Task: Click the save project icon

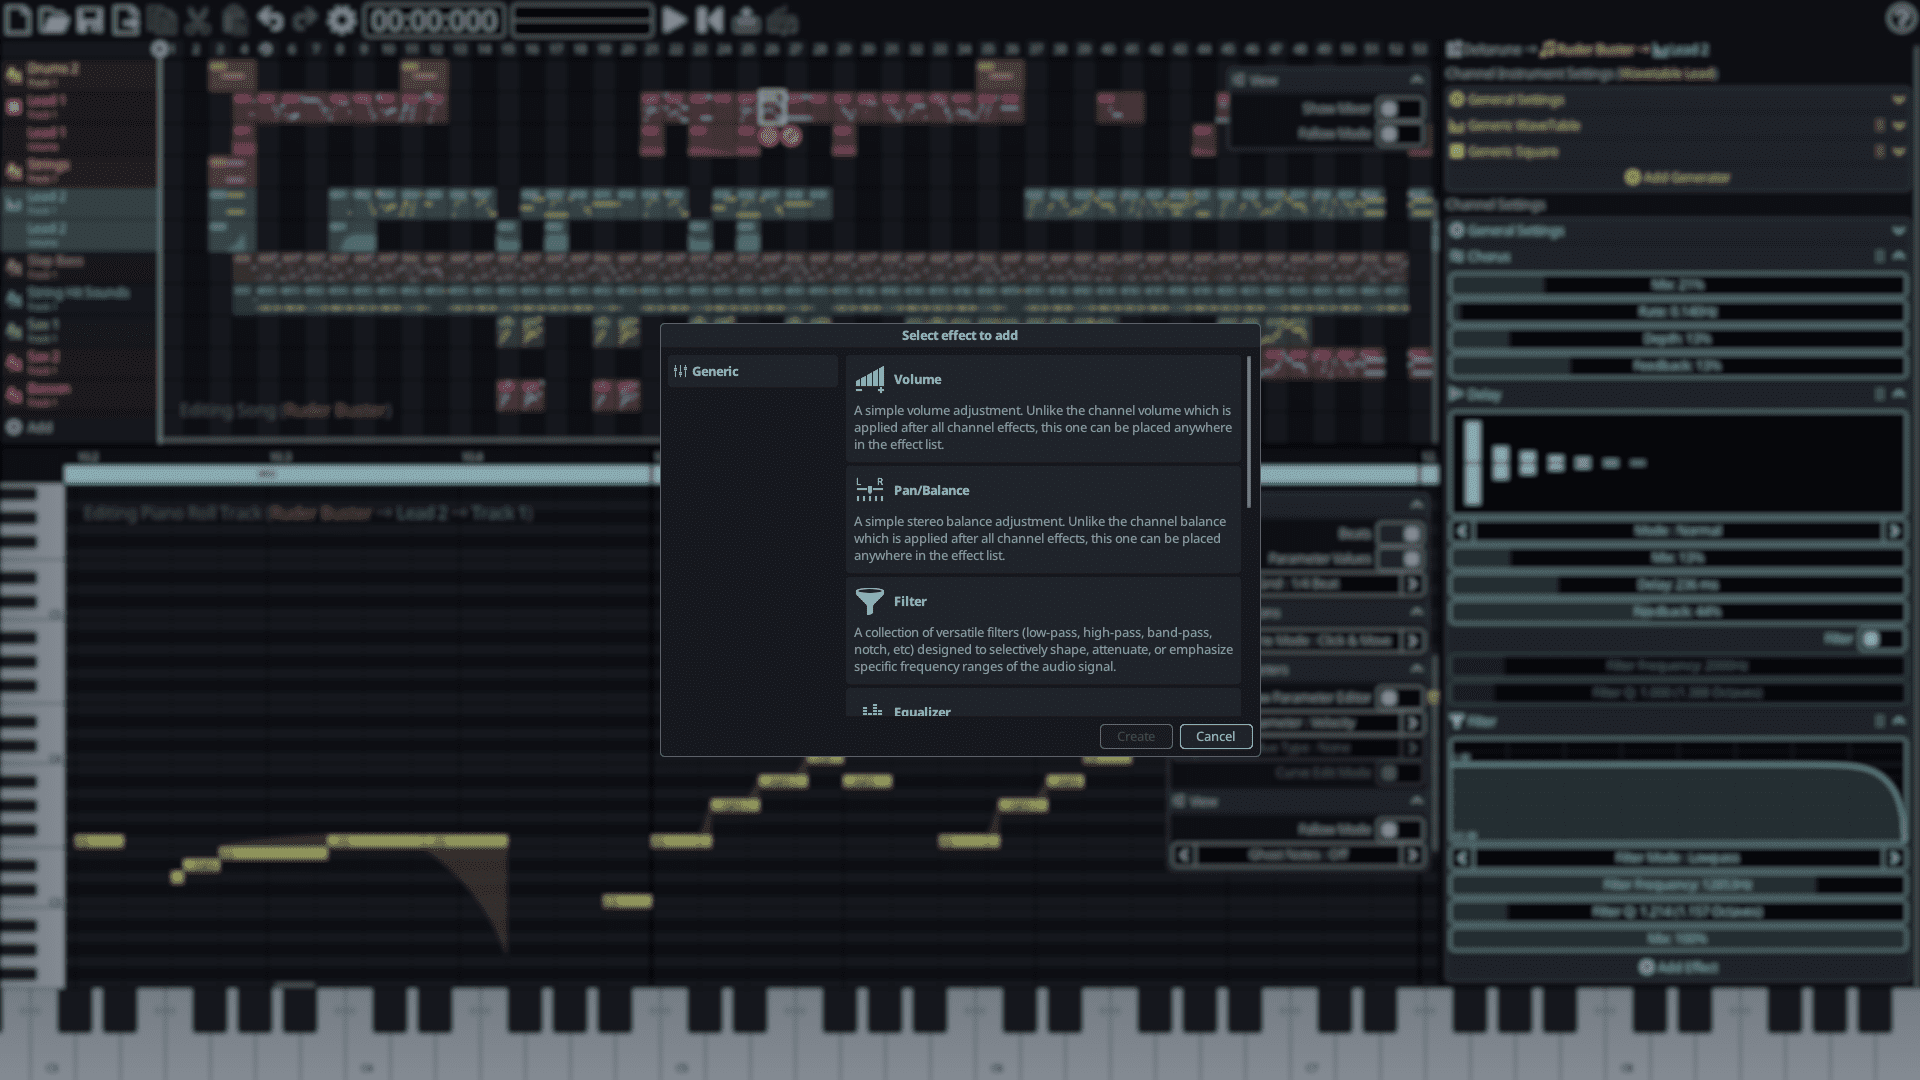Action: [90, 20]
